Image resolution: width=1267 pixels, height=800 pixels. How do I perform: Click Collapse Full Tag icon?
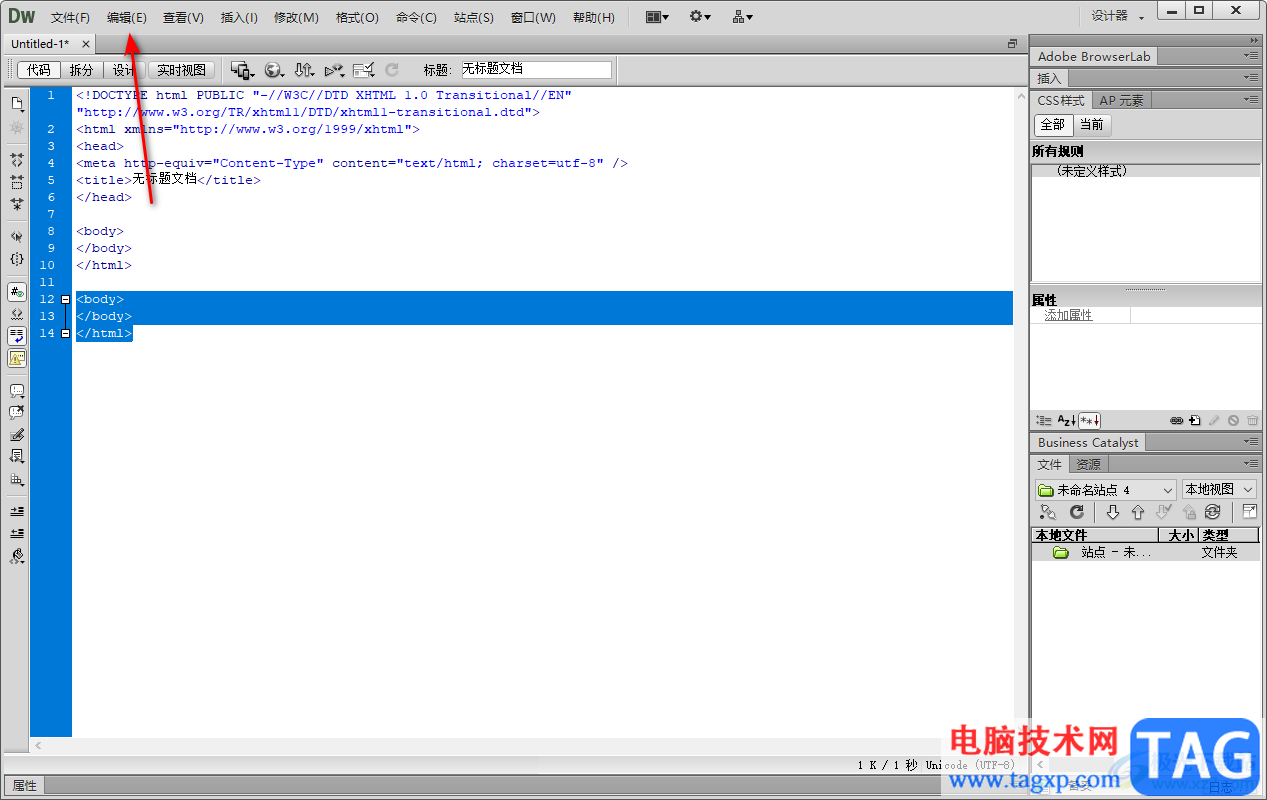(x=17, y=160)
